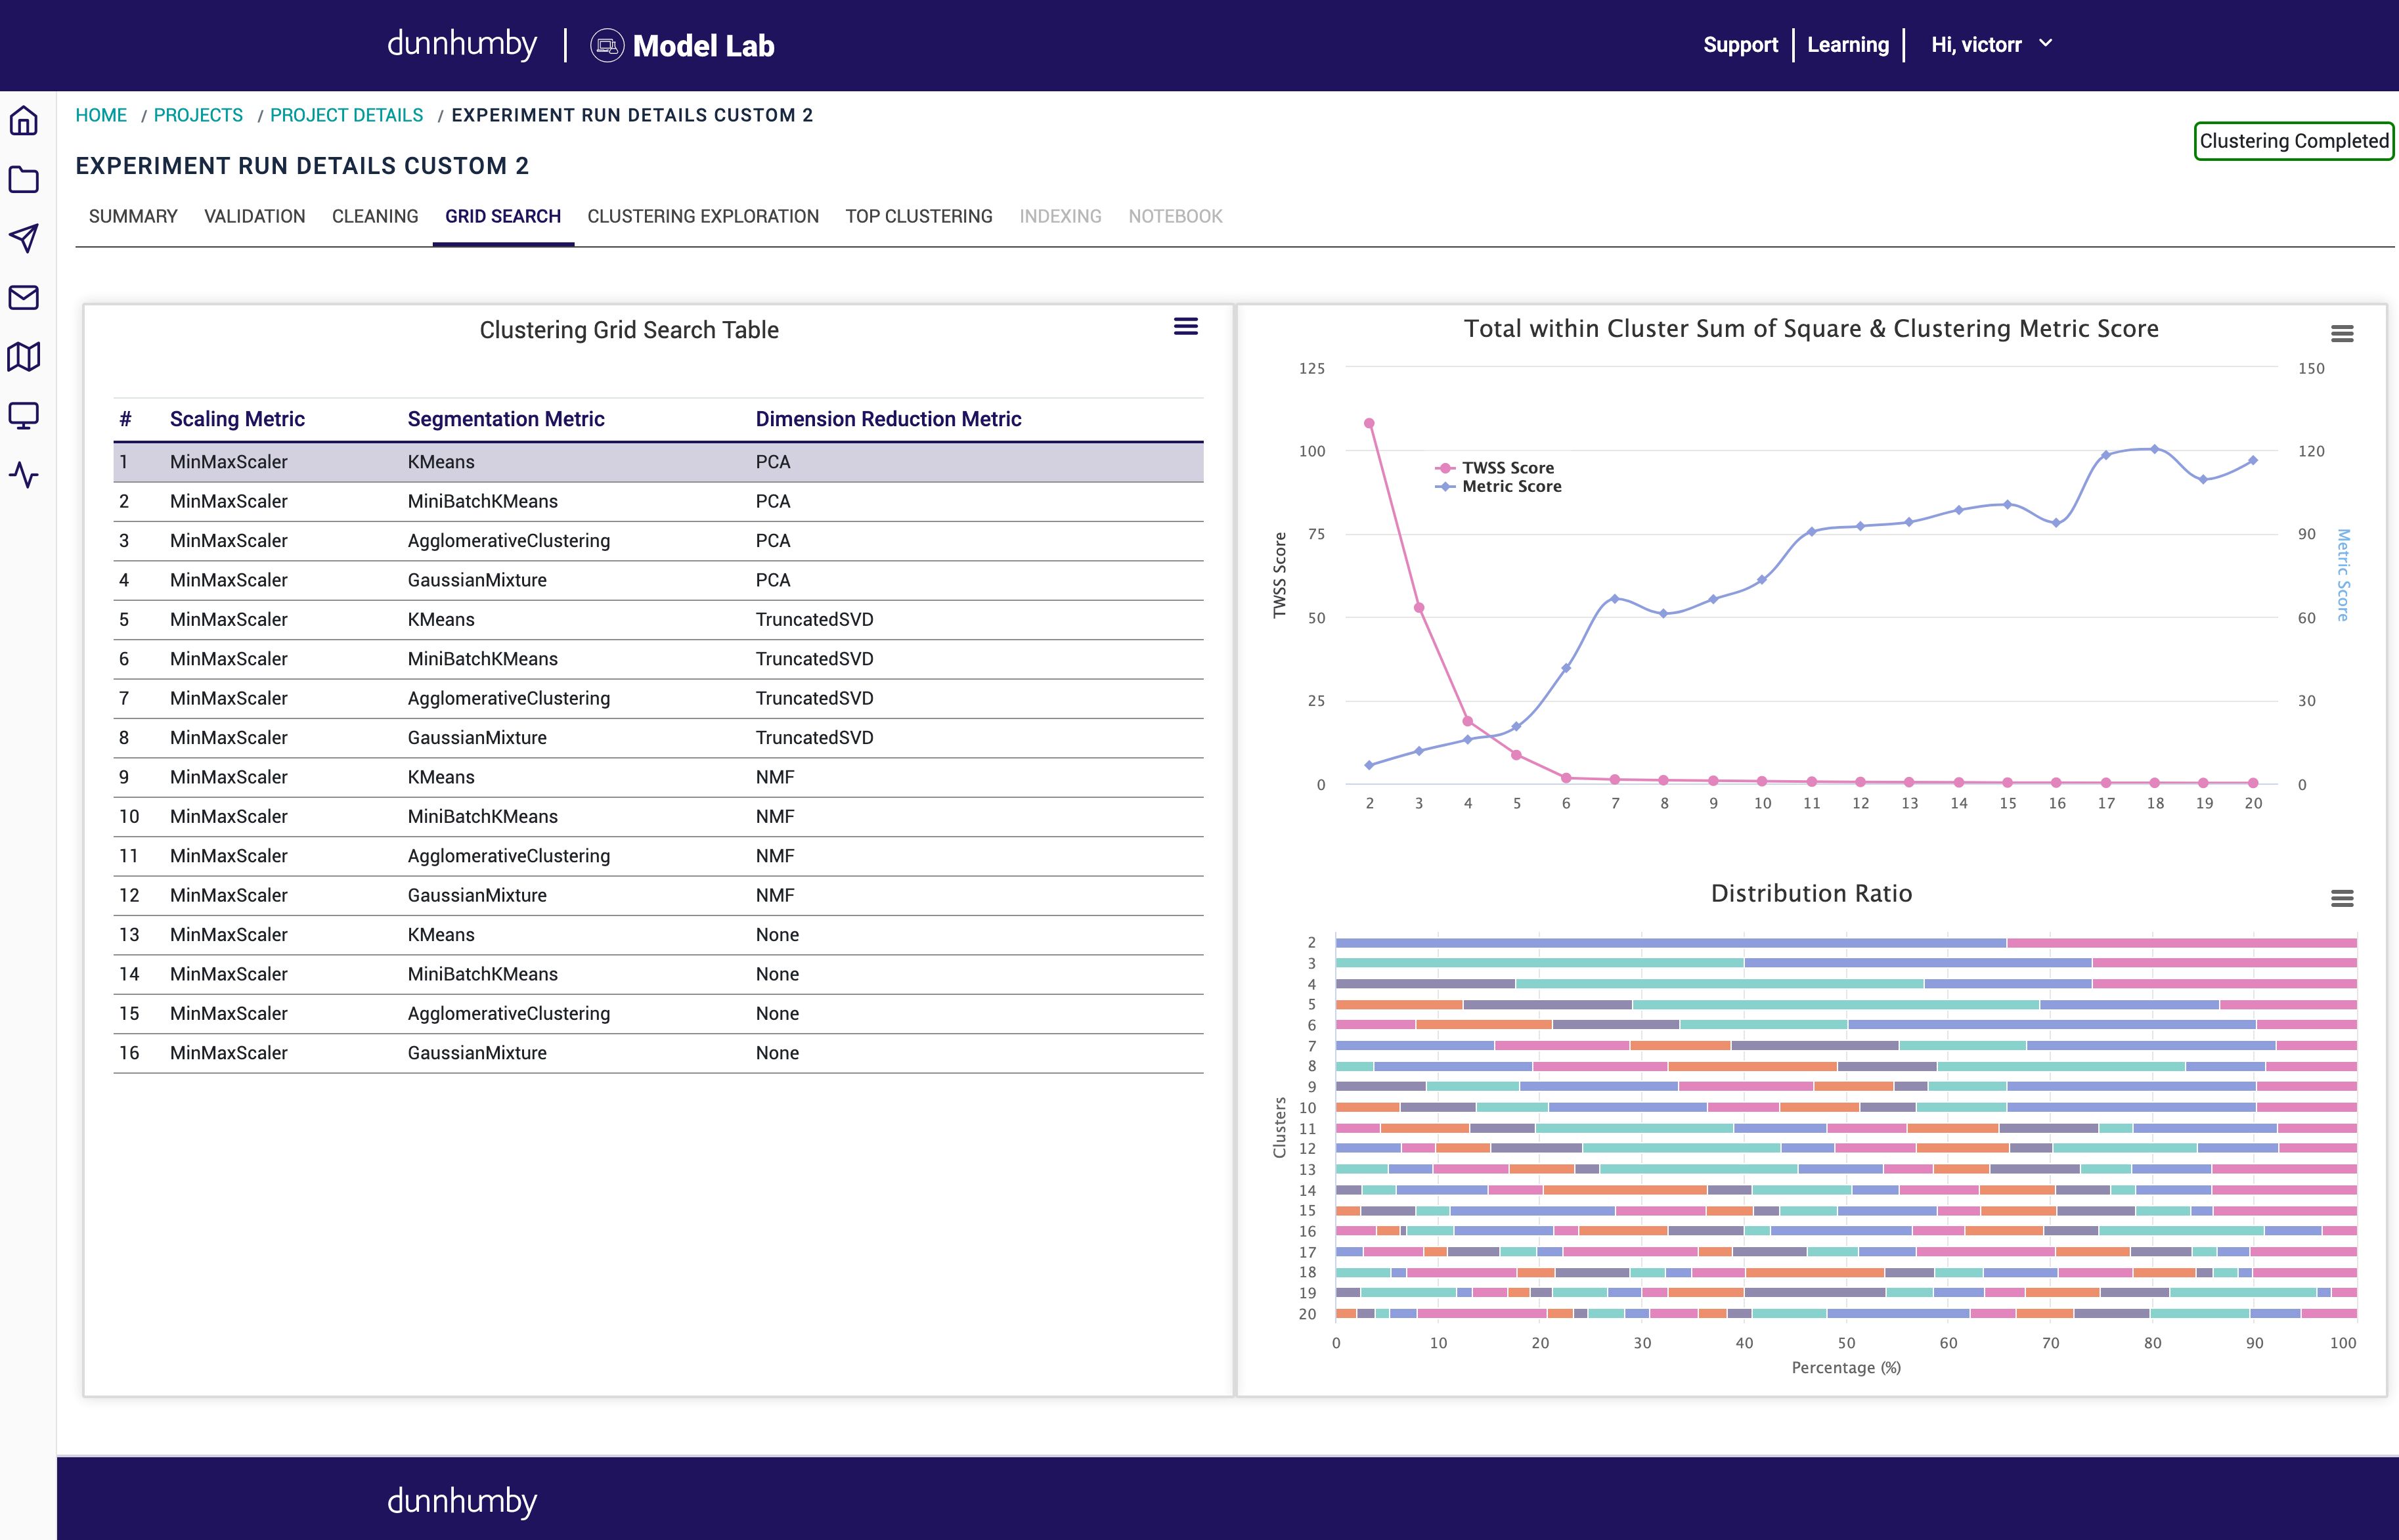This screenshot has height=1540, width=2399.
Task: Expand the Hi, victorr user menu
Action: pos(1991,44)
